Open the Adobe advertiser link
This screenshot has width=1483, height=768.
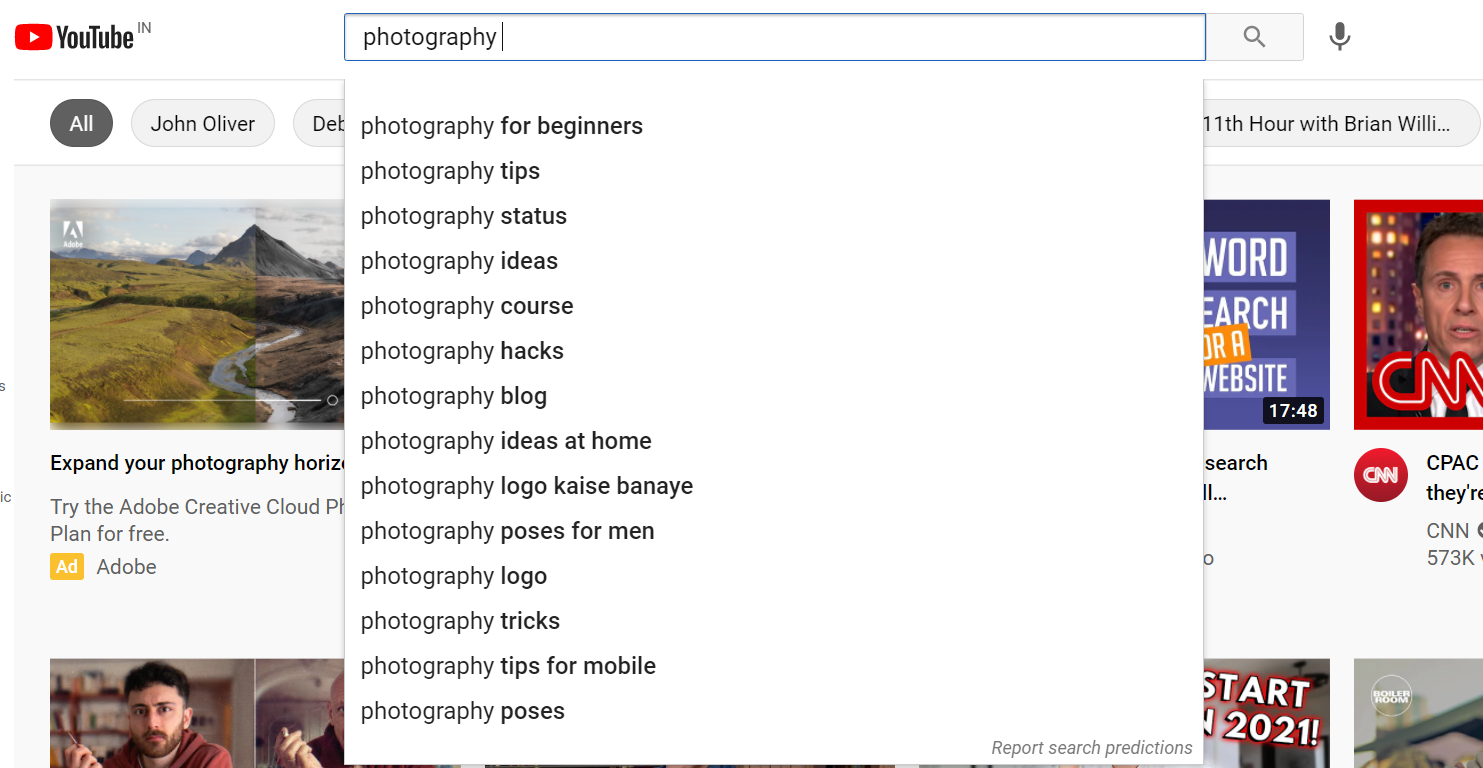coord(126,566)
